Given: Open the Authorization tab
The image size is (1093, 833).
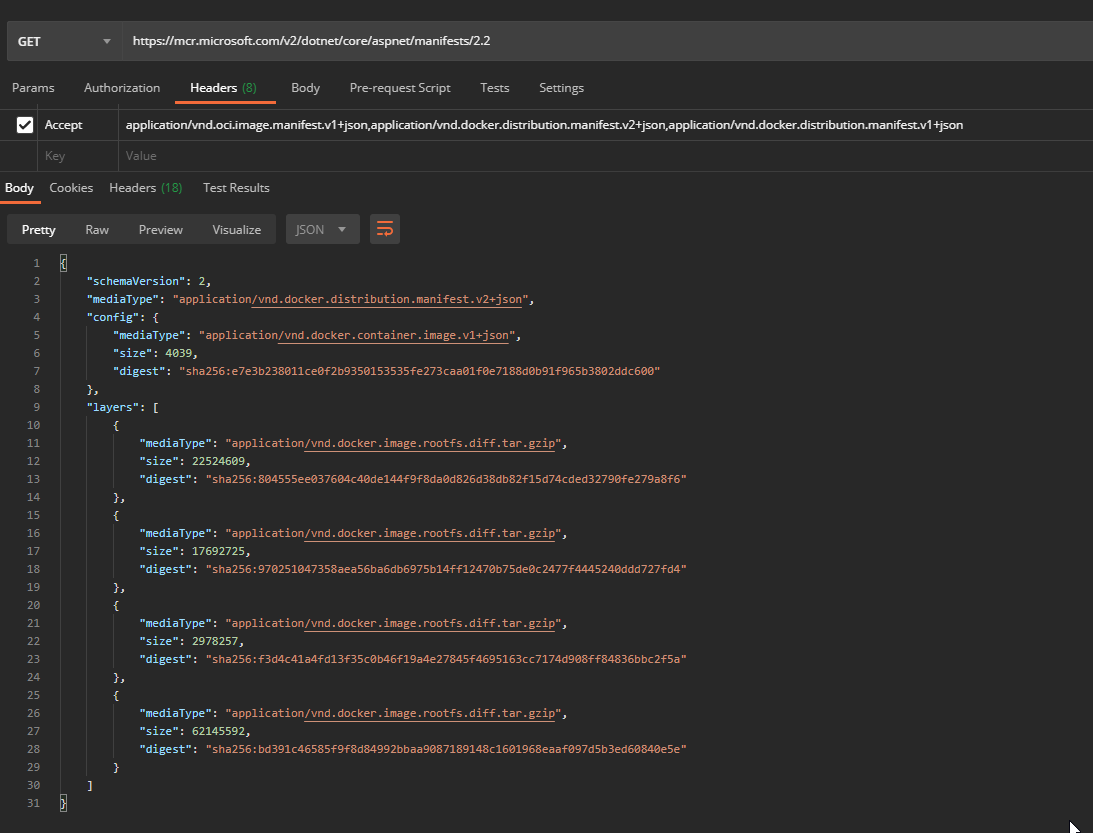Looking at the screenshot, I should [122, 88].
